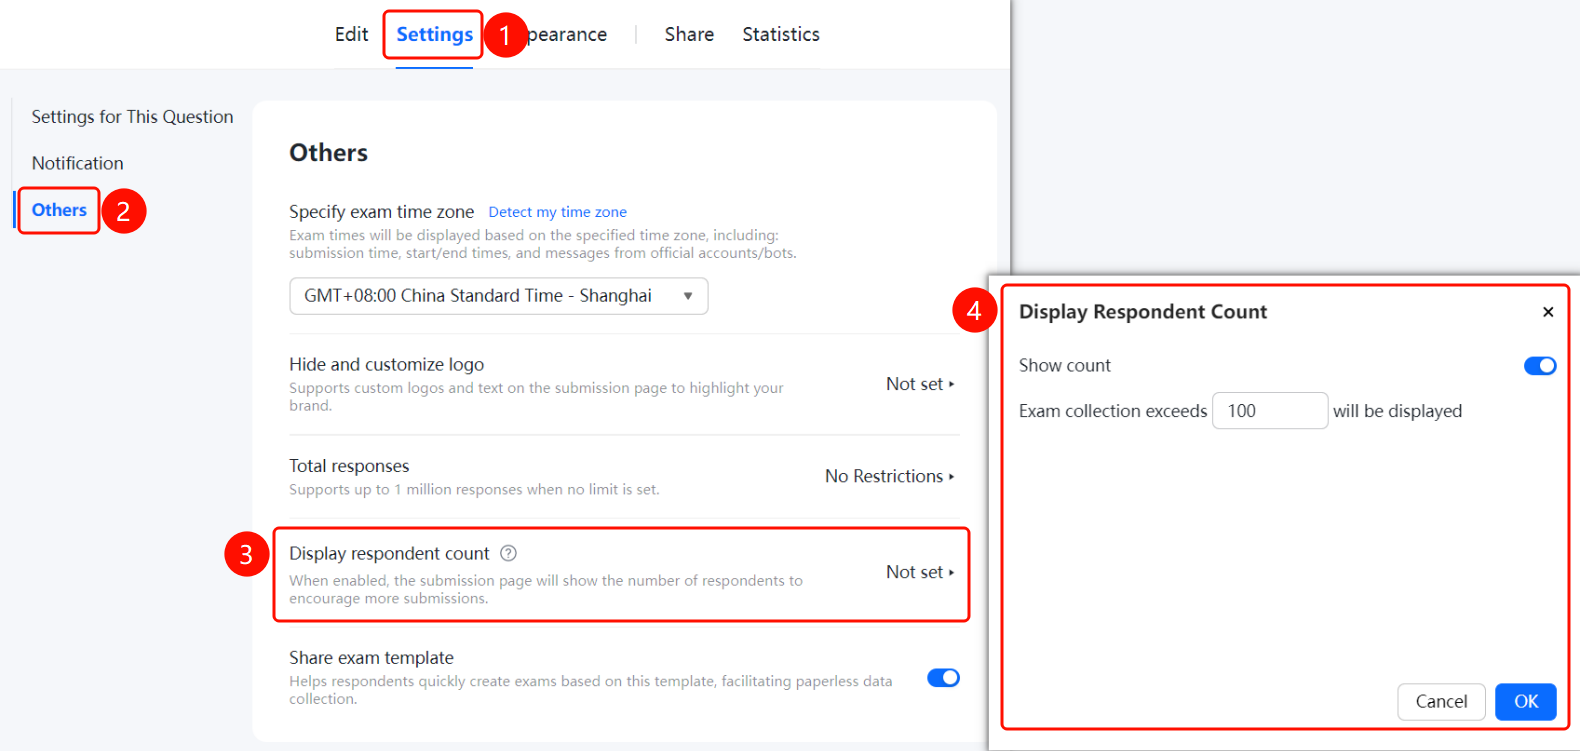Click the red step 3 marker
This screenshot has height=751, width=1580.
click(x=246, y=554)
